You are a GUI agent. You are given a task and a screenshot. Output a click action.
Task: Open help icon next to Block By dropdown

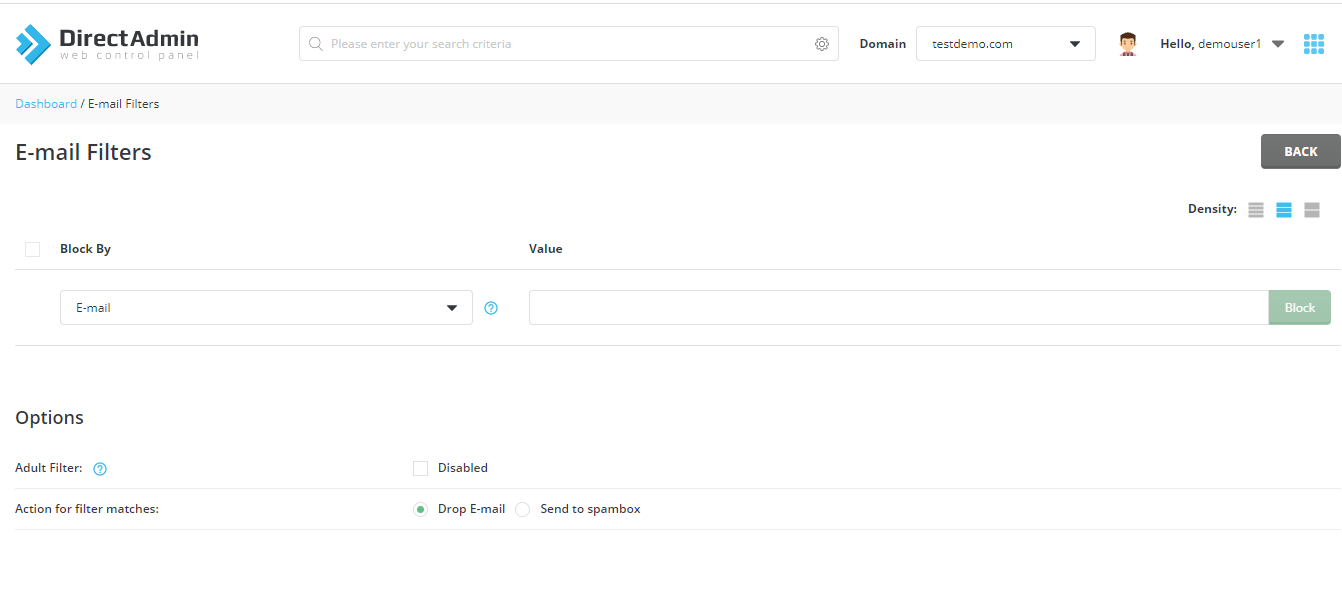pyautogui.click(x=491, y=308)
